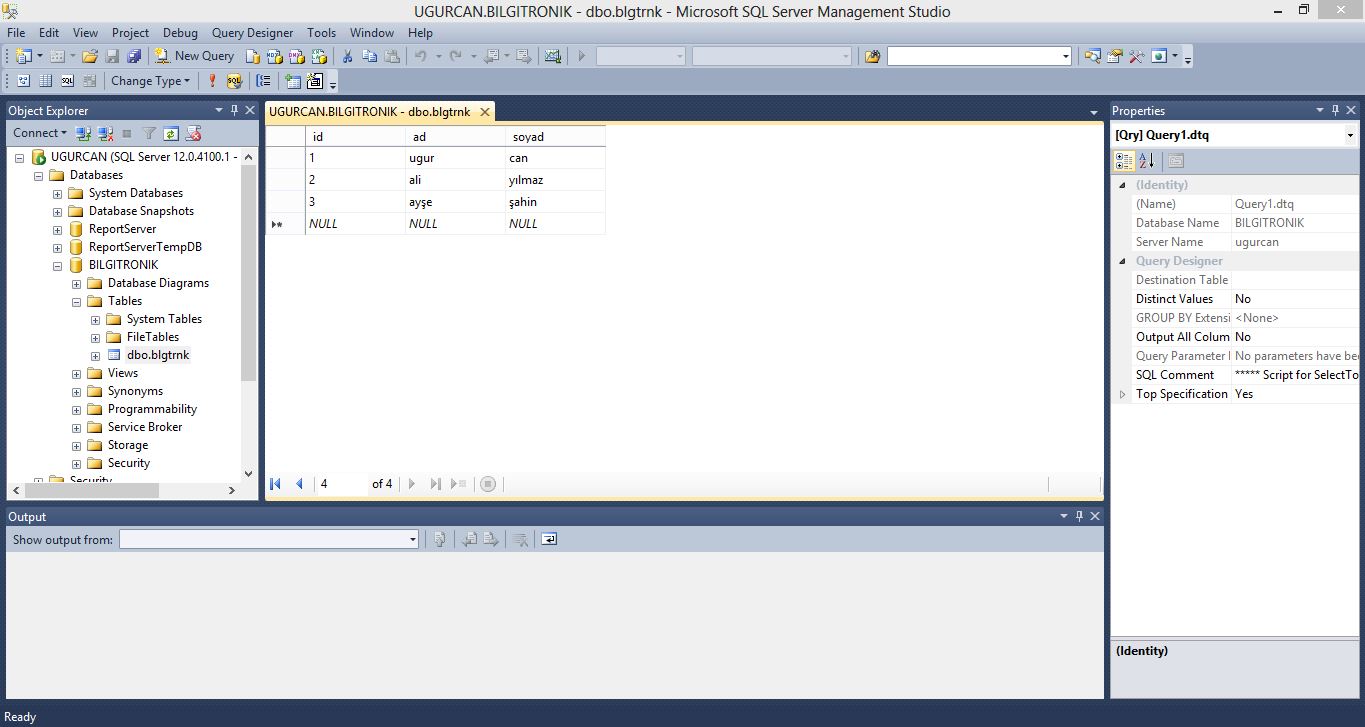Viewport: 1365px width, 727px height.
Task: Open the Help menu
Action: pos(420,33)
